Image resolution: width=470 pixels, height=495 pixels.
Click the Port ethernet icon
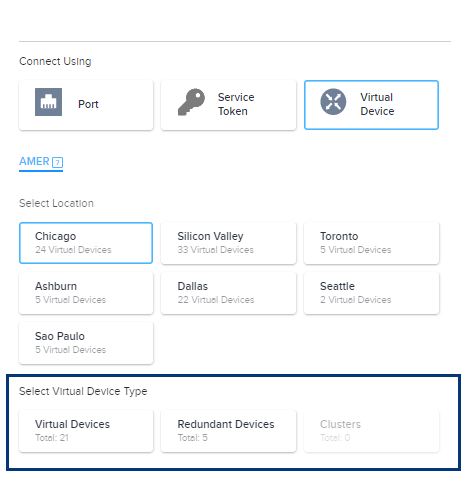48,102
